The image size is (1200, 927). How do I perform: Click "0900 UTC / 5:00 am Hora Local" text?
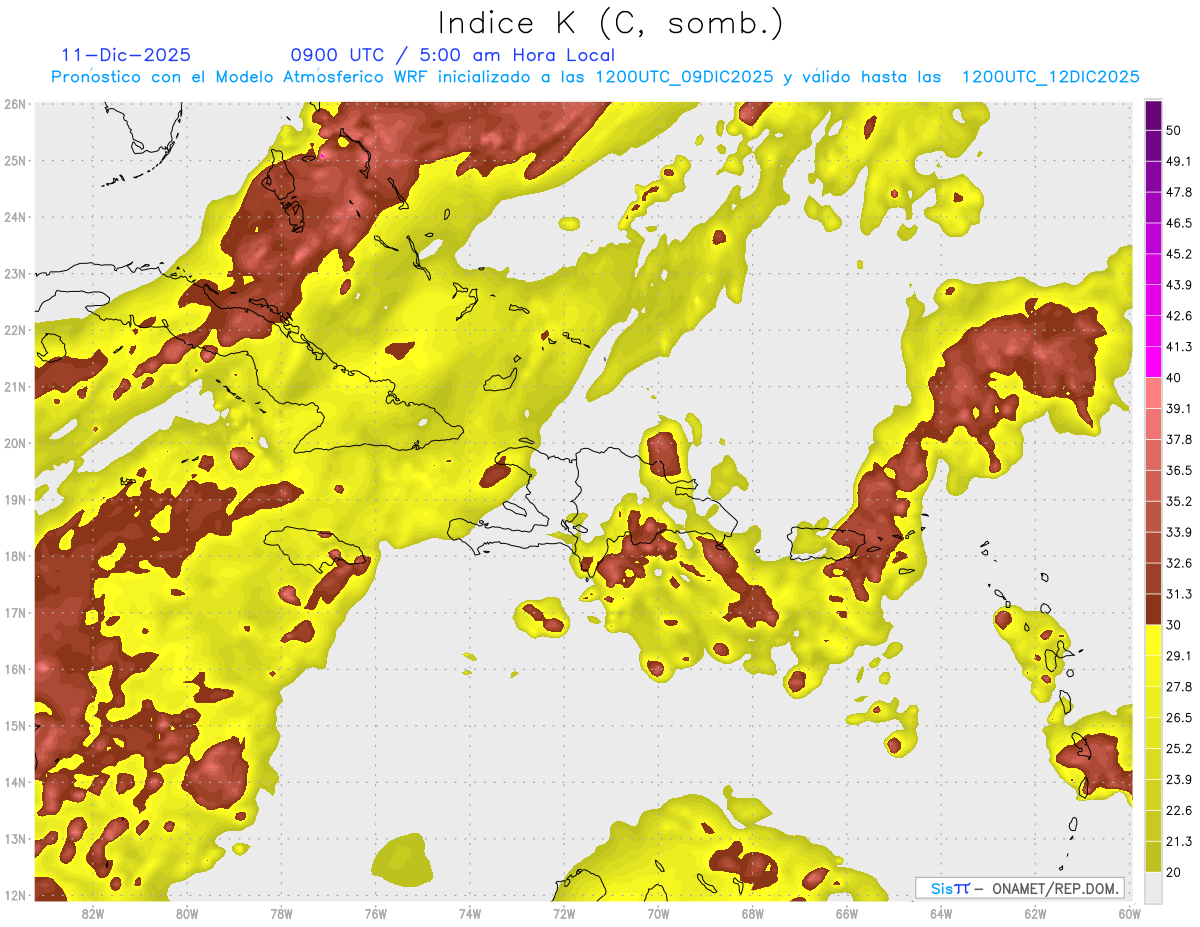point(452,55)
